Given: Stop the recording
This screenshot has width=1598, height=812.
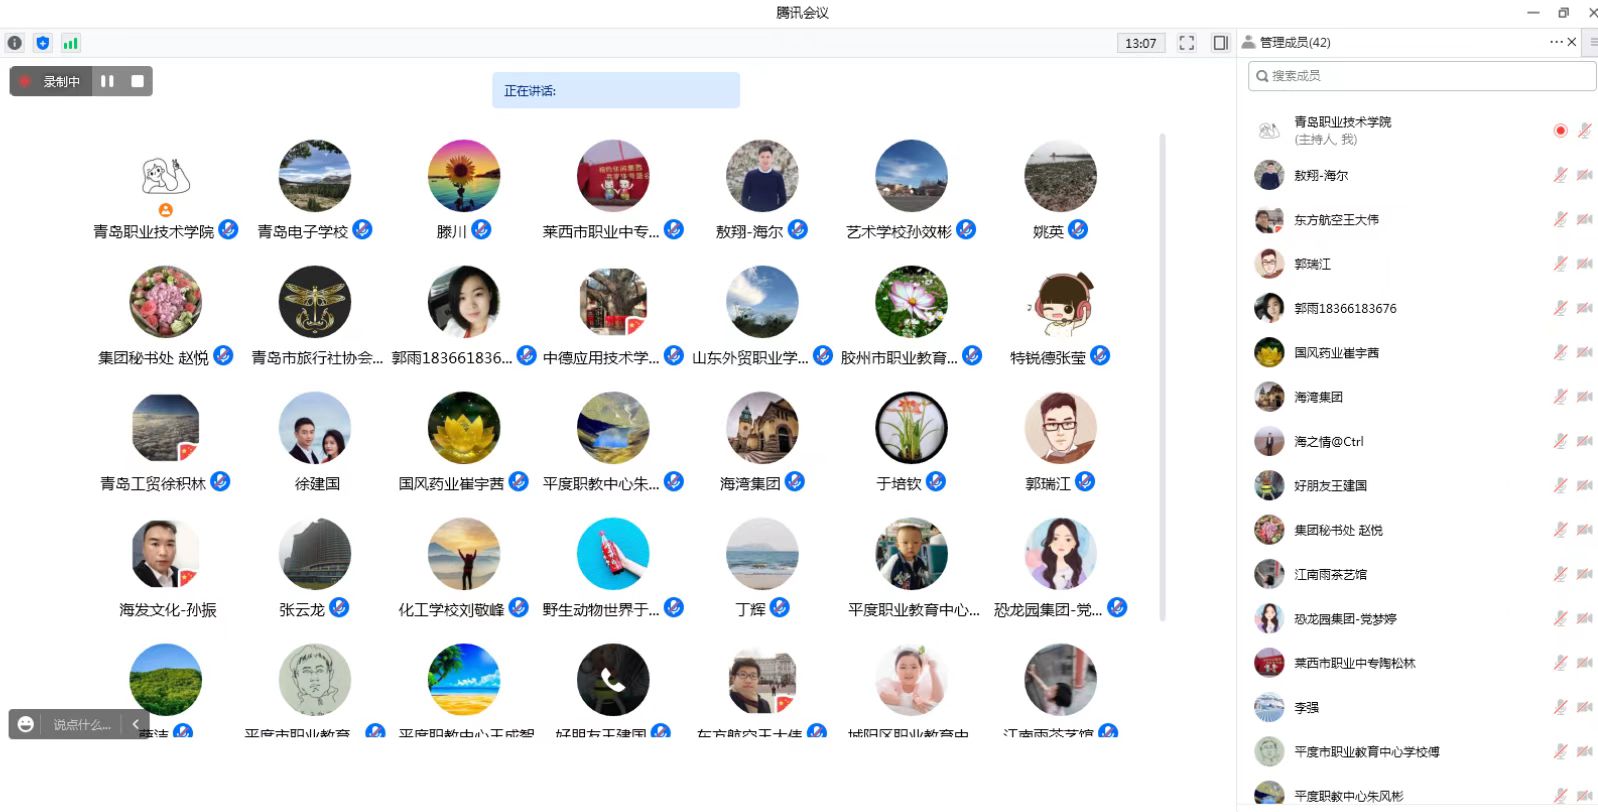Looking at the screenshot, I should (138, 81).
